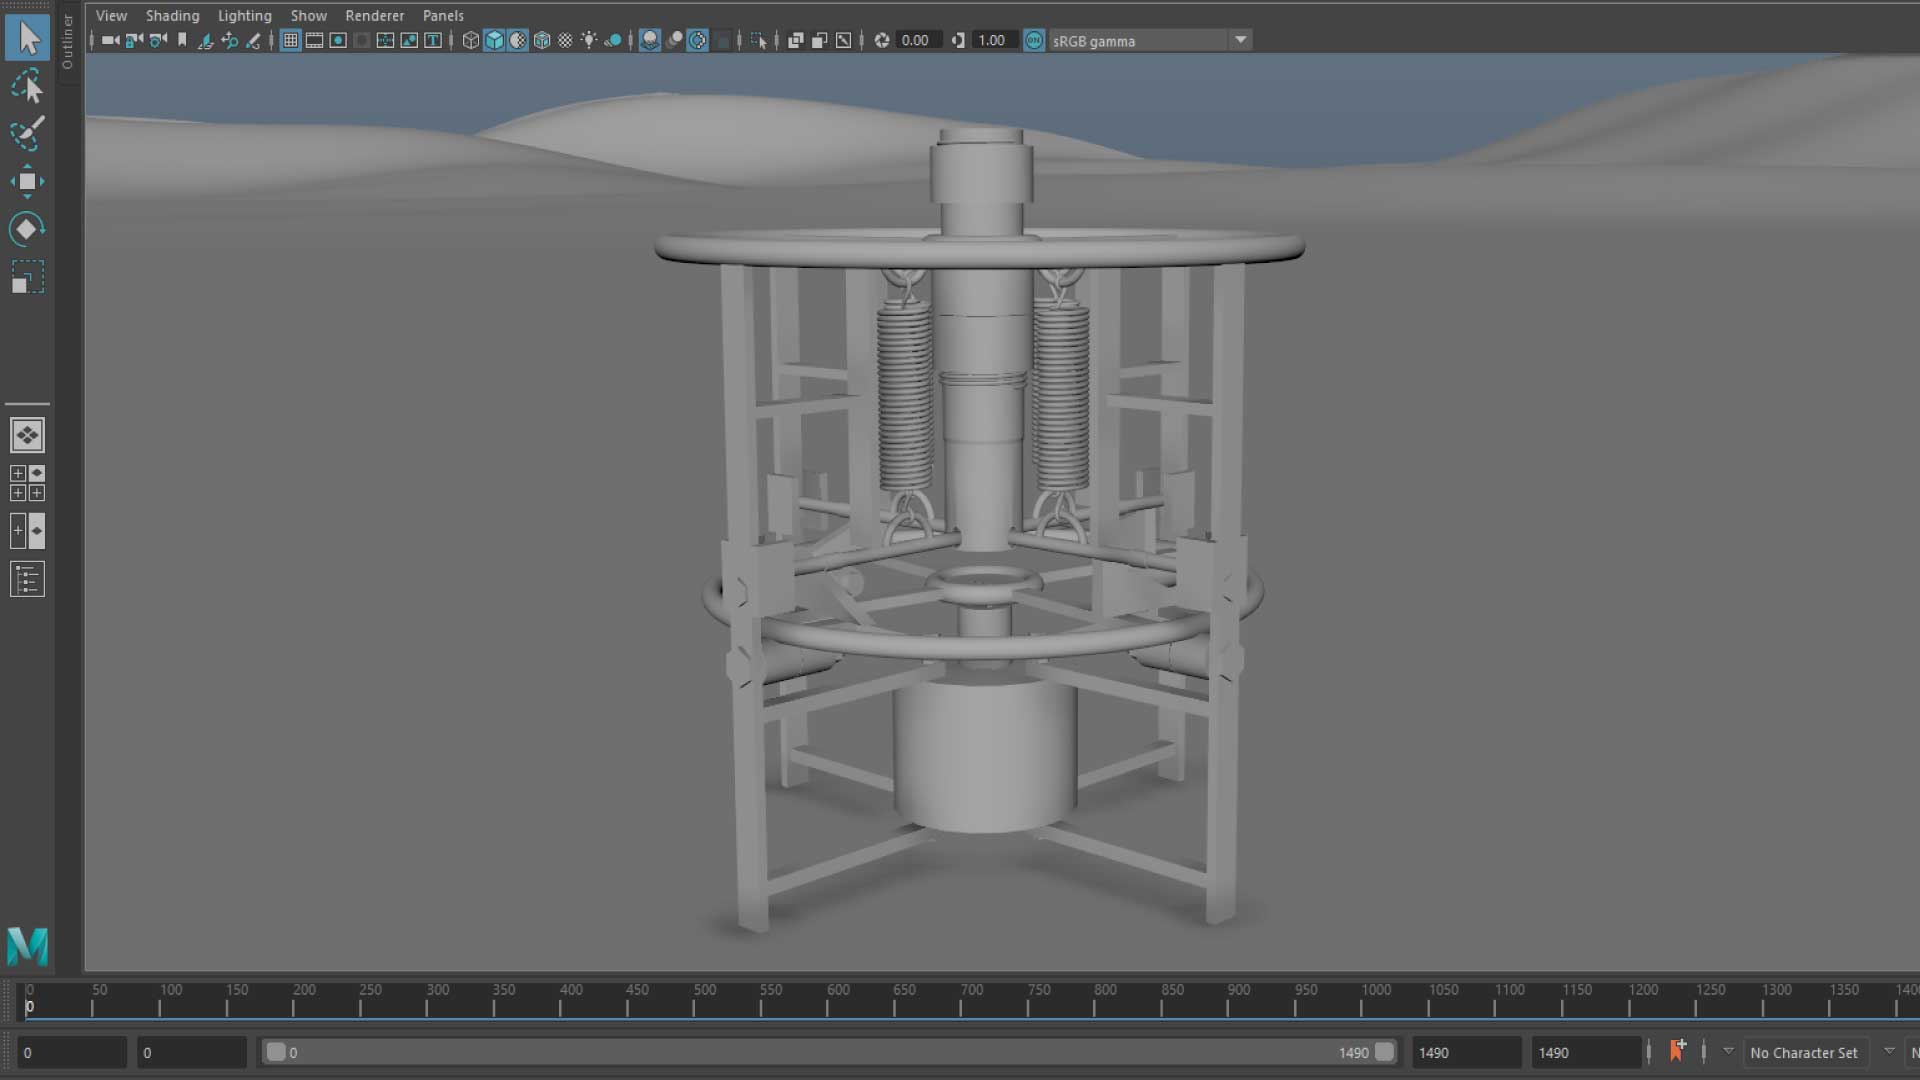Image resolution: width=1920 pixels, height=1080 pixels.
Task: Enable wireframe display mode
Action: click(471, 40)
